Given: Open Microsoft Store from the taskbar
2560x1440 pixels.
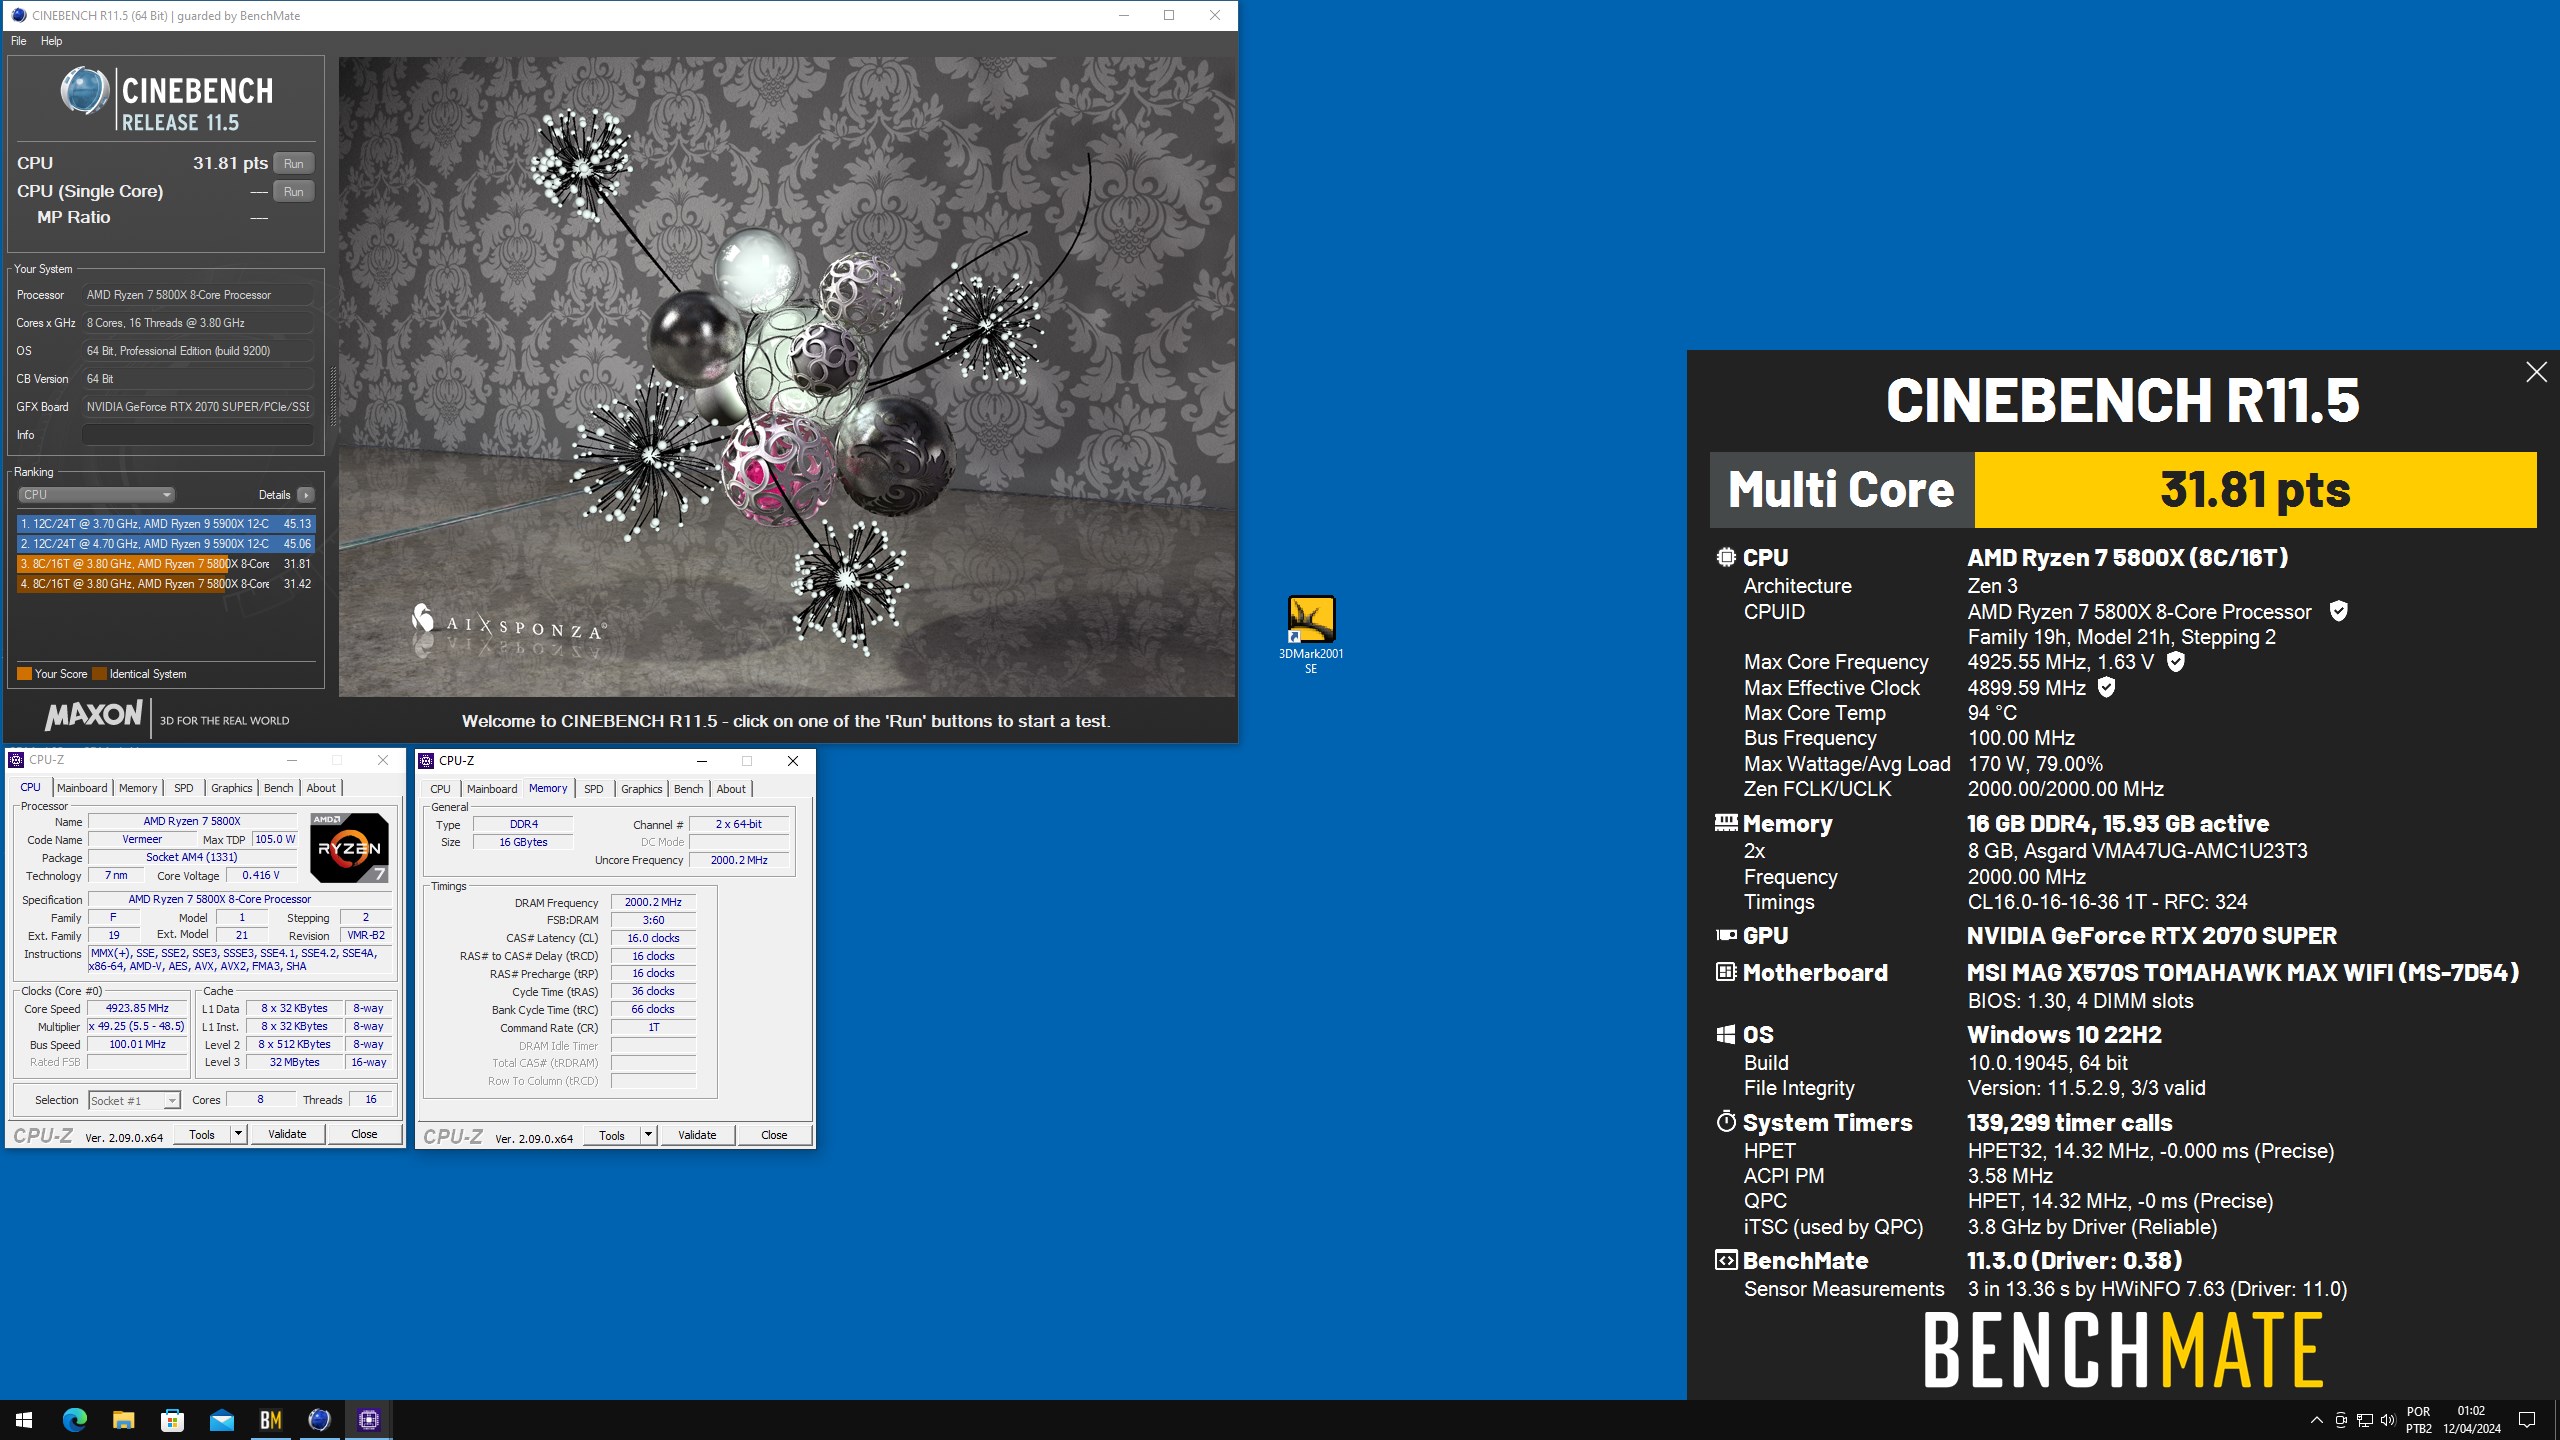Looking at the screenshot, I should pos(172,1420).
